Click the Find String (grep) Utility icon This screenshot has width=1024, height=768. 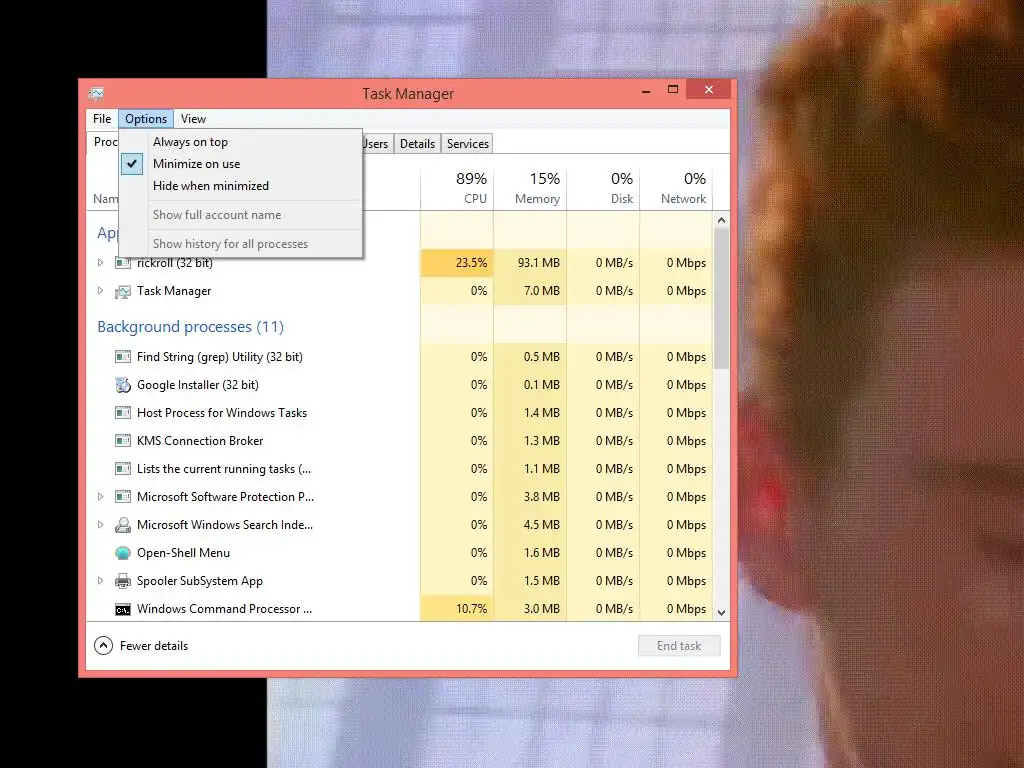pyautogui.click(x=123, y=357)
